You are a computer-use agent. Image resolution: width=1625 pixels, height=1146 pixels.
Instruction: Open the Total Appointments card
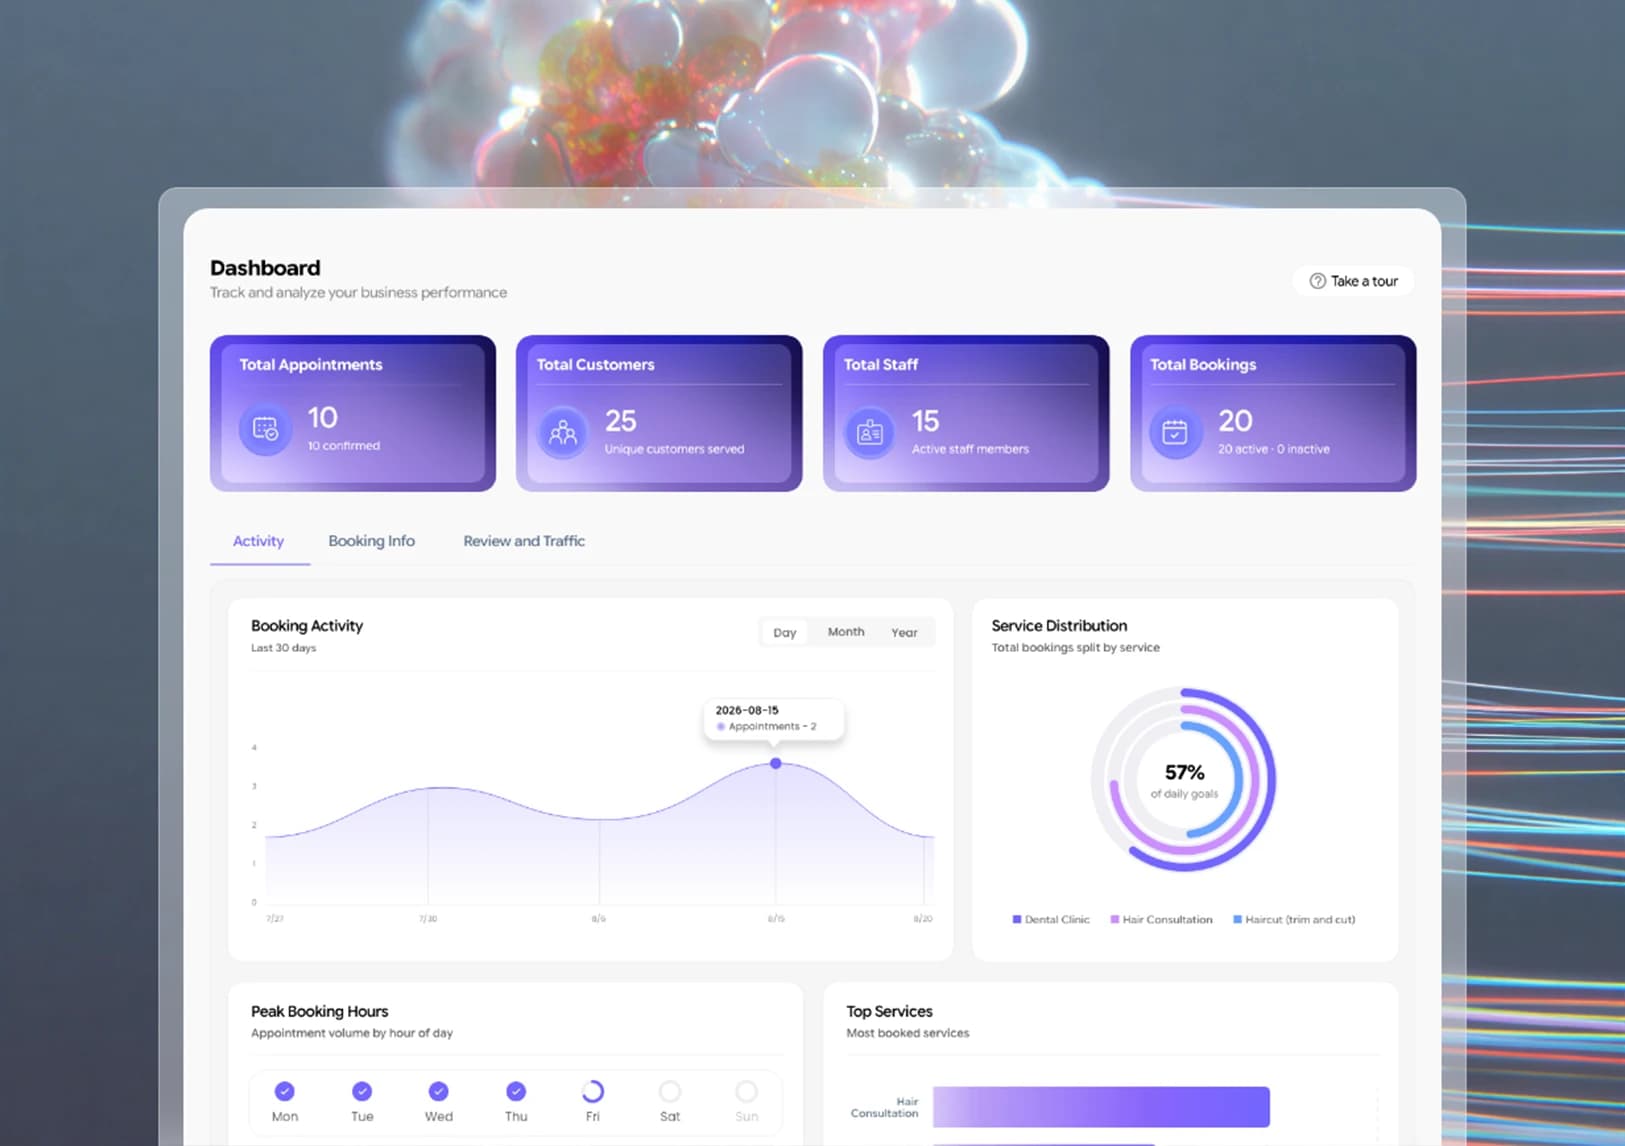[x=353, y=413]
